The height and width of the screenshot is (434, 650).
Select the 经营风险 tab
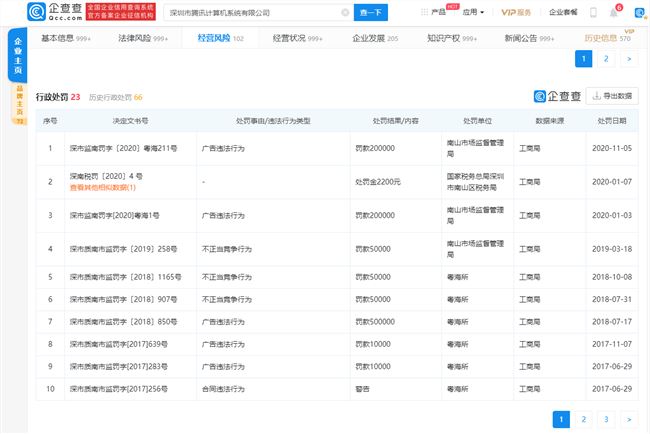tap(220, 38)
